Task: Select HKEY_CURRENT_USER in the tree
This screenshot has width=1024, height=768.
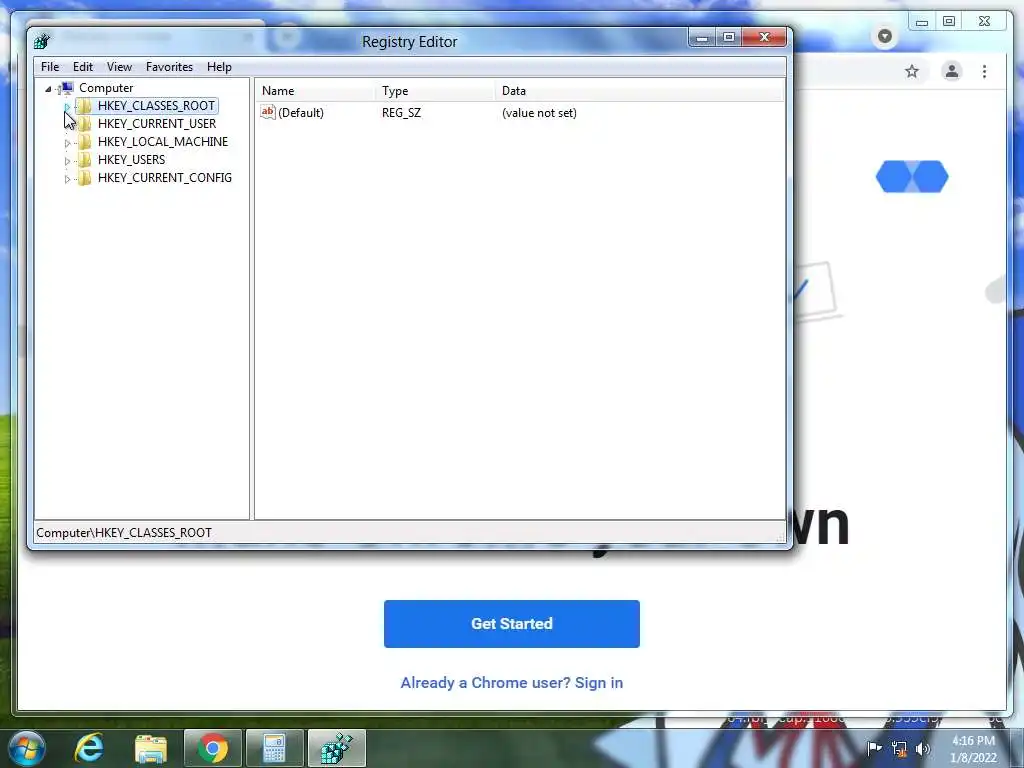Action: point(157,123)
